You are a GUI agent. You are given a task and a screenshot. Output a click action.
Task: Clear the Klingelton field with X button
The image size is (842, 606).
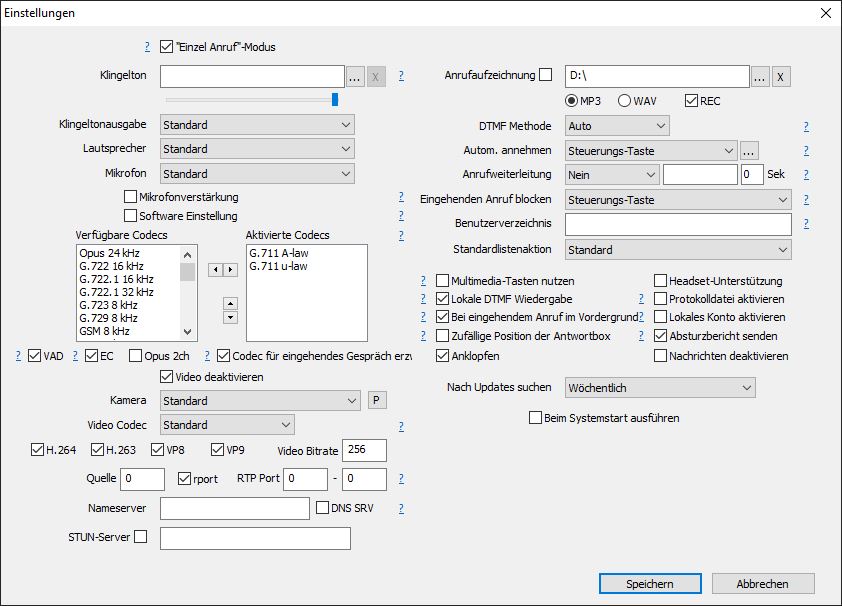(376, 77)
